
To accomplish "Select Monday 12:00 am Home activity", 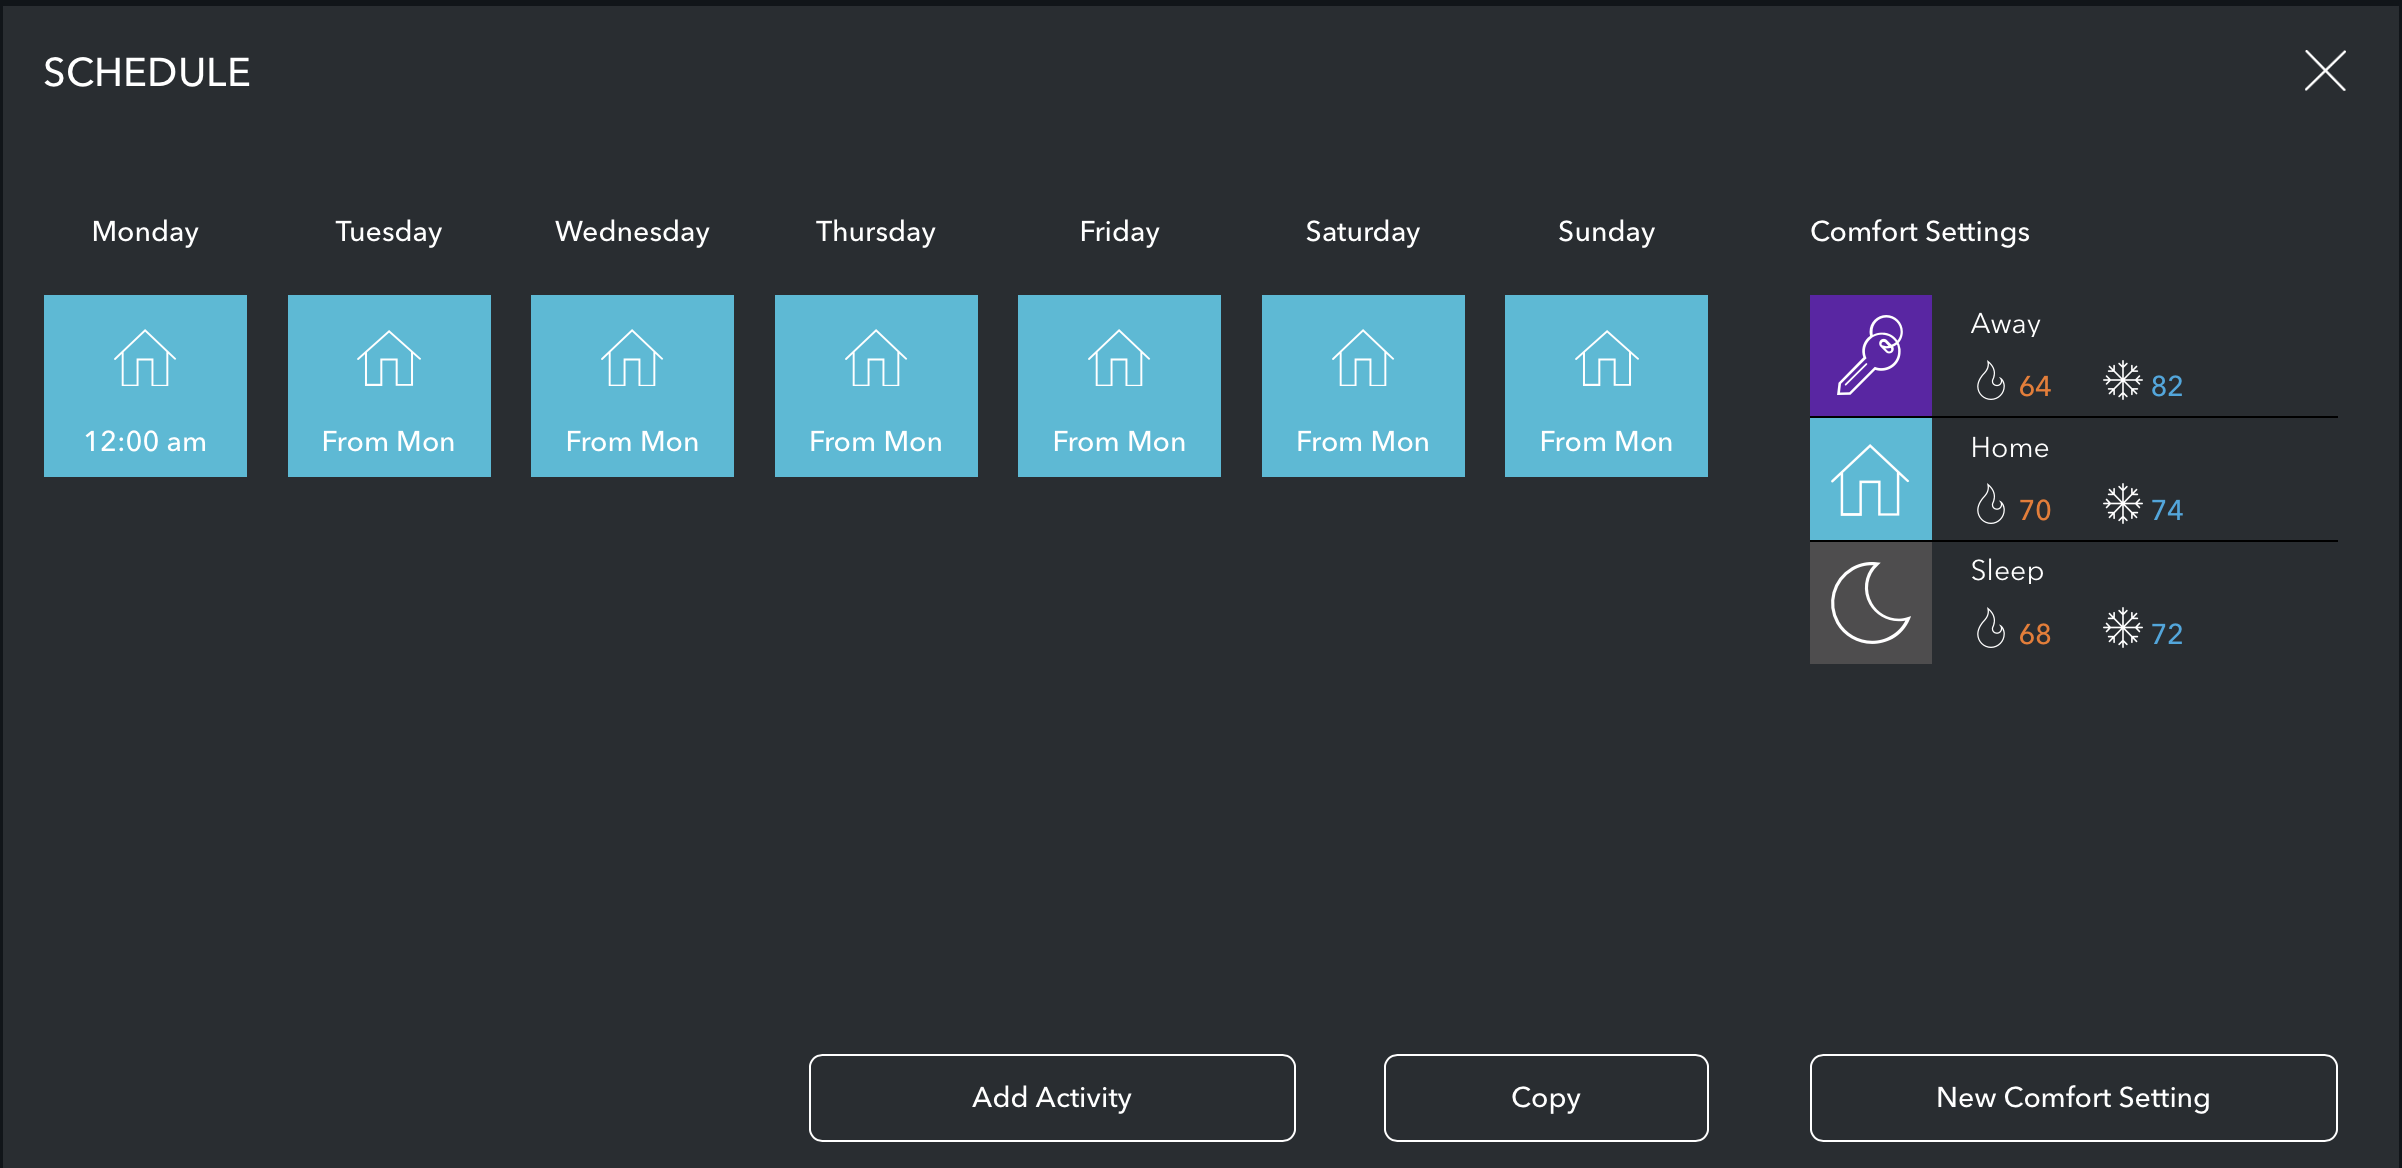I will click(145, 386).
